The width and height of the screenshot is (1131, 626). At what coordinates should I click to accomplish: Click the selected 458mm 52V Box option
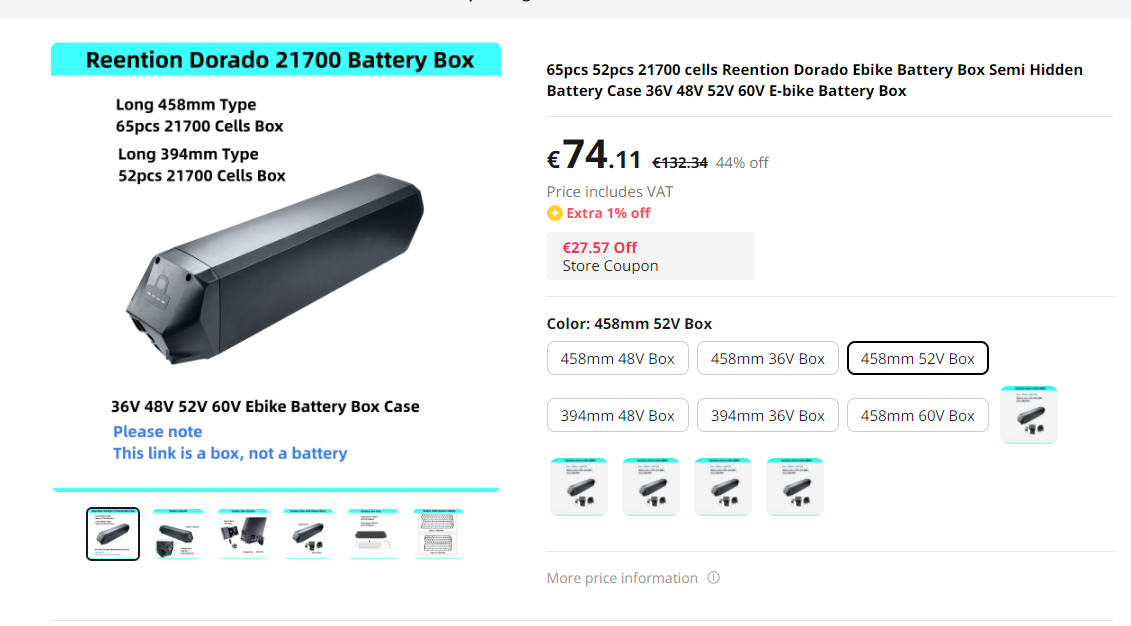[917, 358]
